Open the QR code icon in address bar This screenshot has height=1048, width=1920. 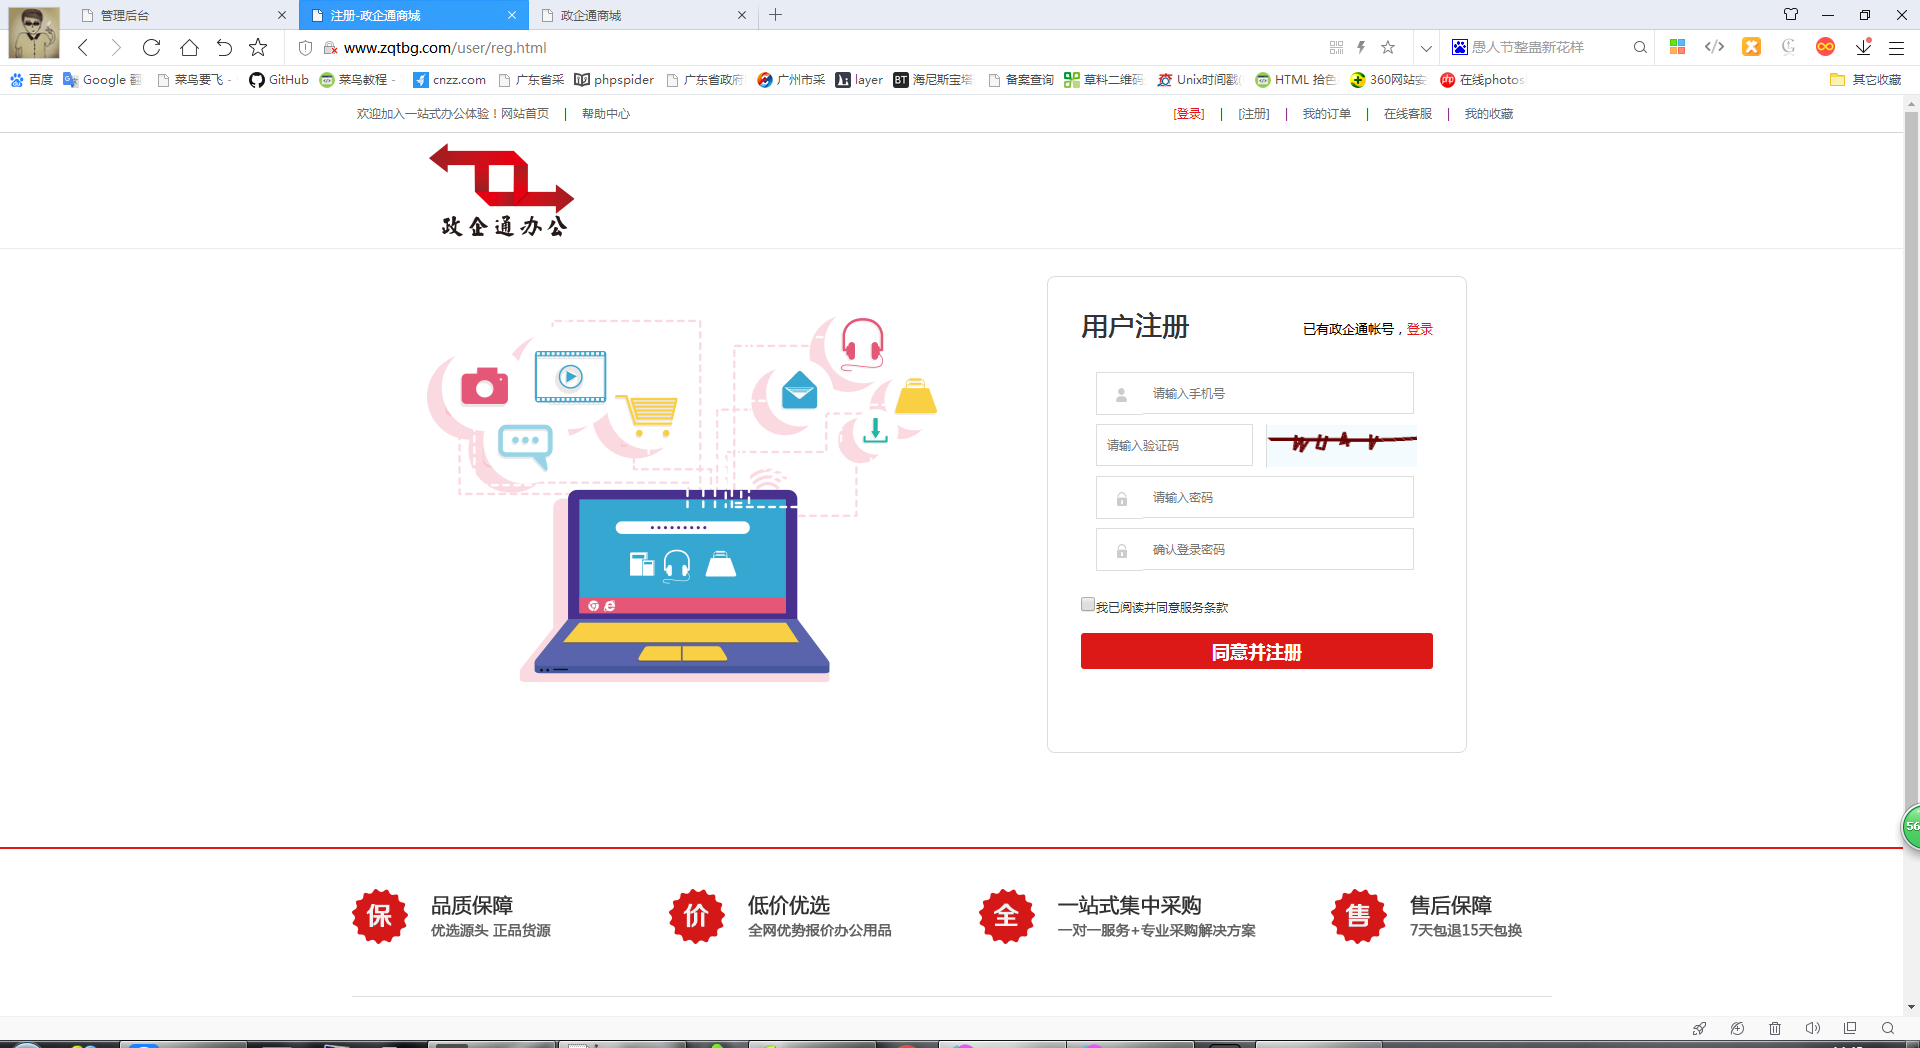(1336, 47)
